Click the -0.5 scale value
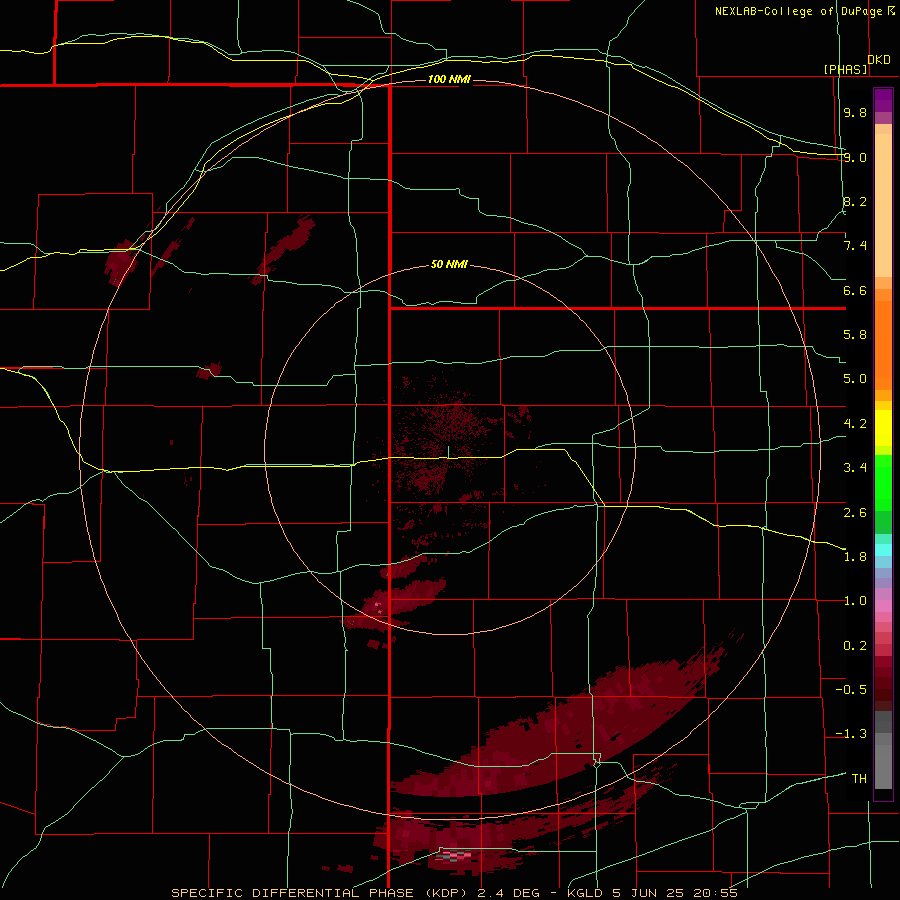 [851, 690]
